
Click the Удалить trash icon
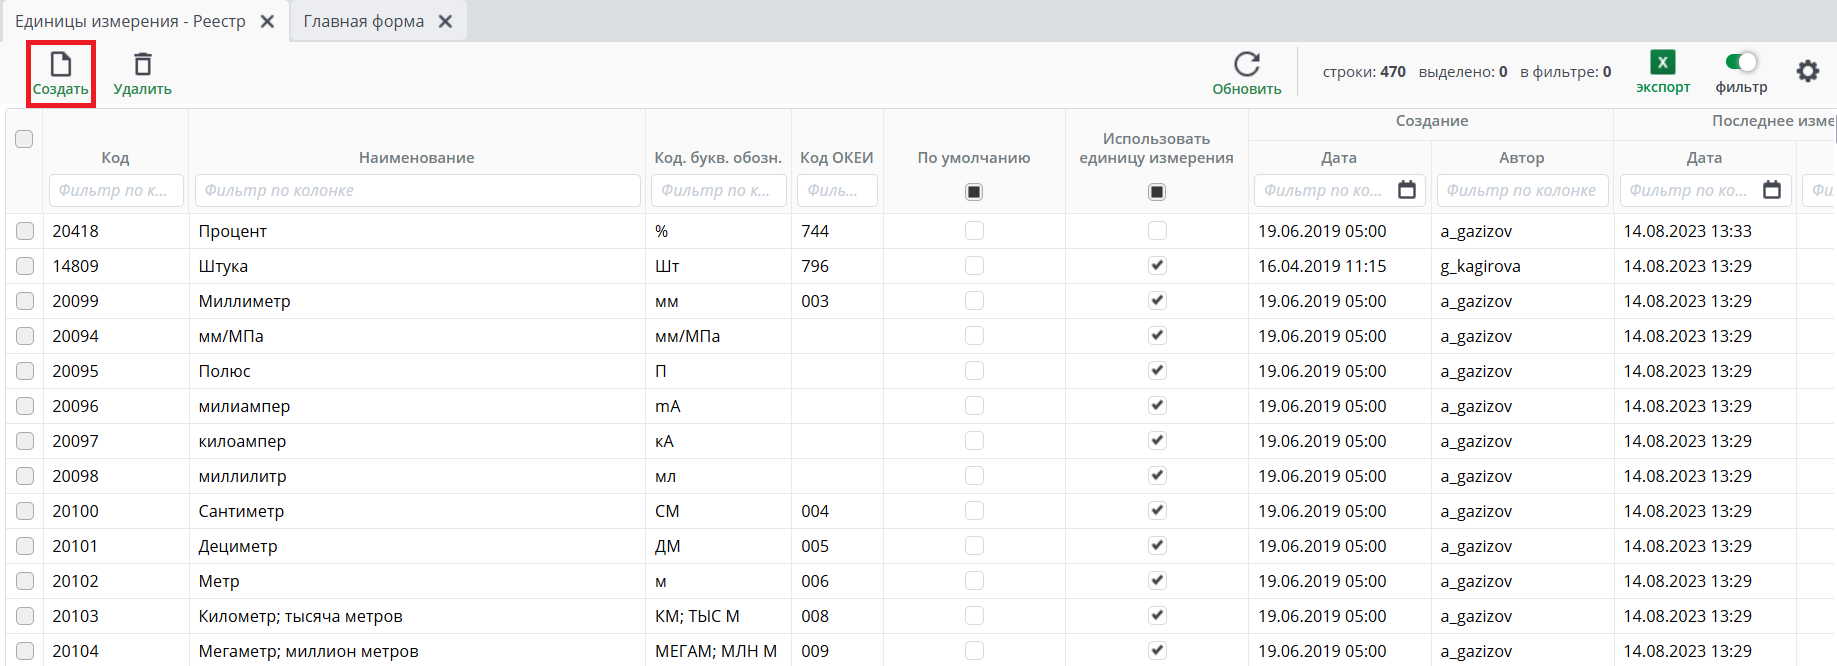point(143,65)
